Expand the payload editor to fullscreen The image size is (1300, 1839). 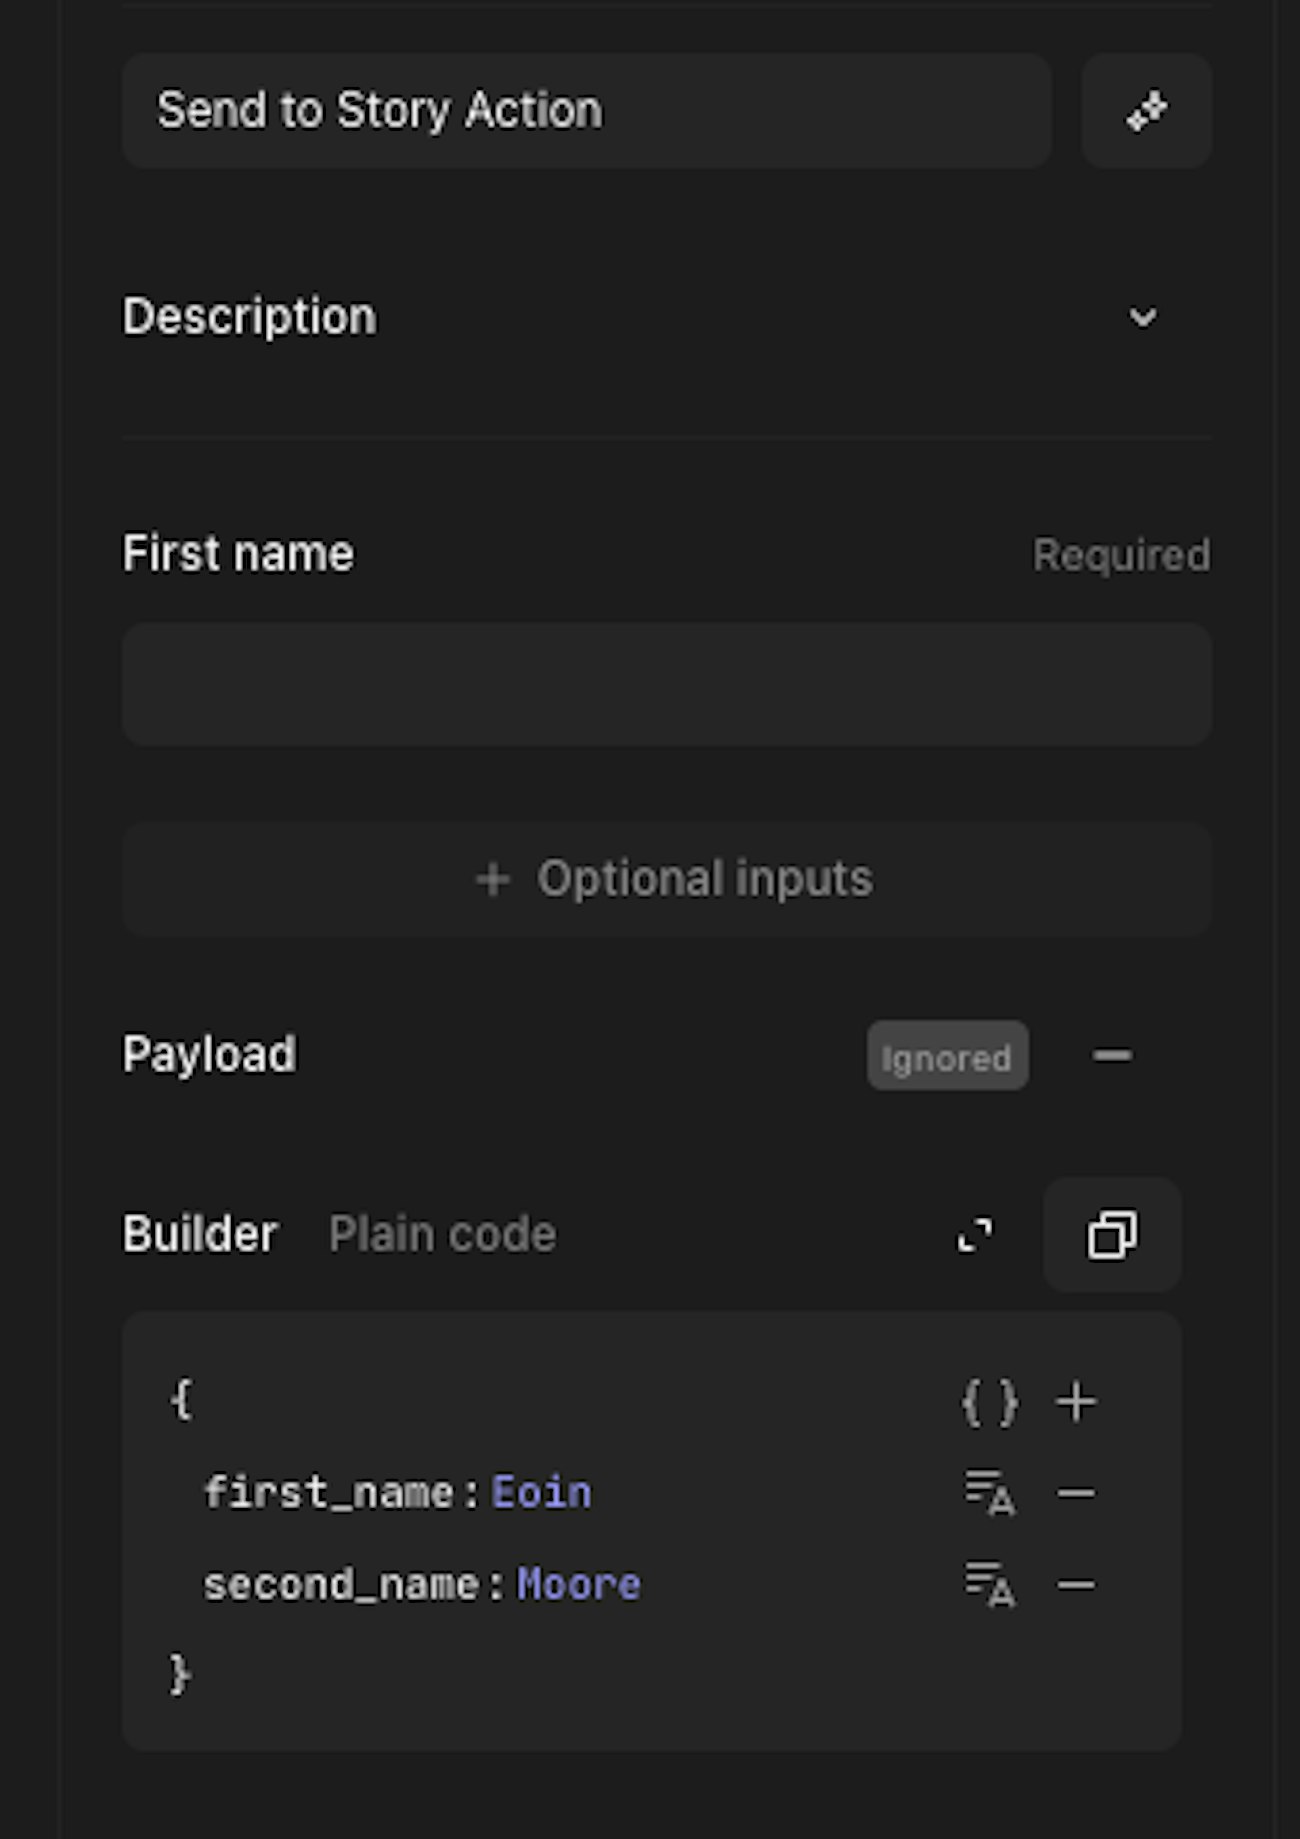pos(975,1235)
